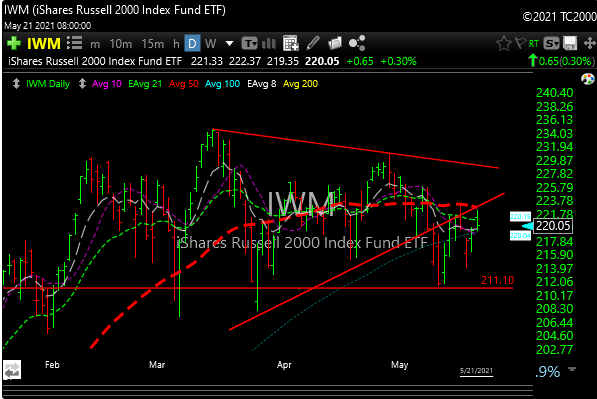Toggle the RT real-time indicator
The image size is (597, 399).
click(x=534, y=44)
